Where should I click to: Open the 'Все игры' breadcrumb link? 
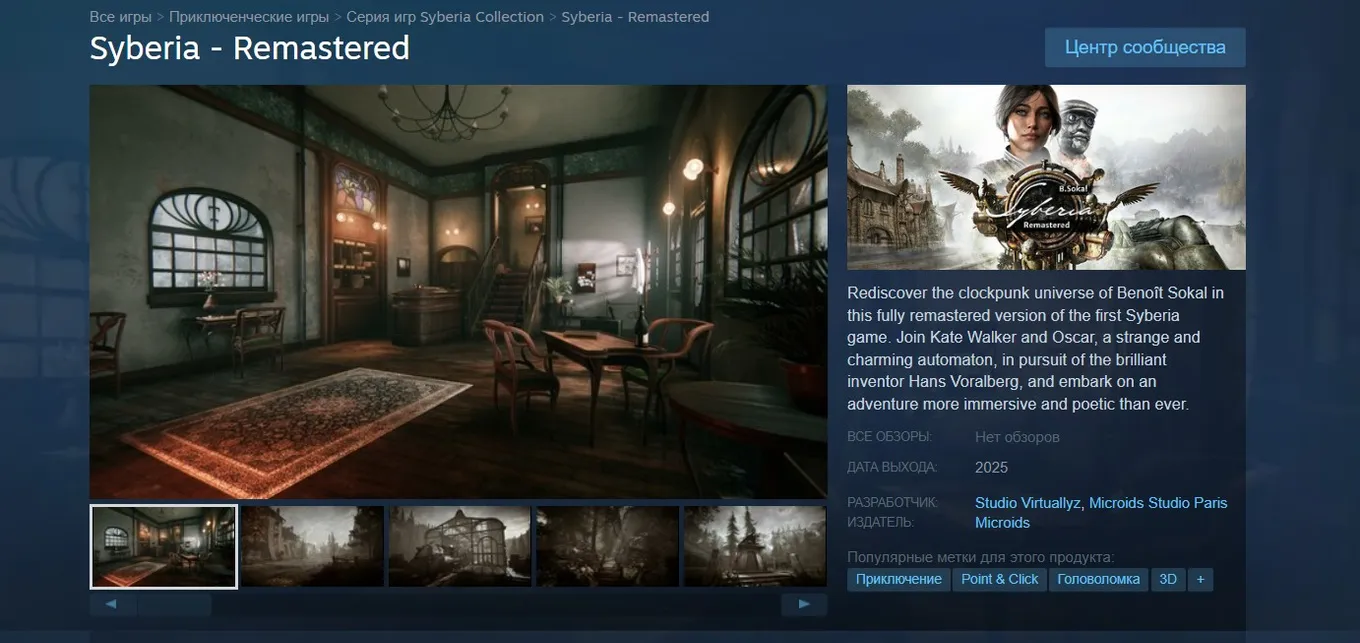(120, 17)
